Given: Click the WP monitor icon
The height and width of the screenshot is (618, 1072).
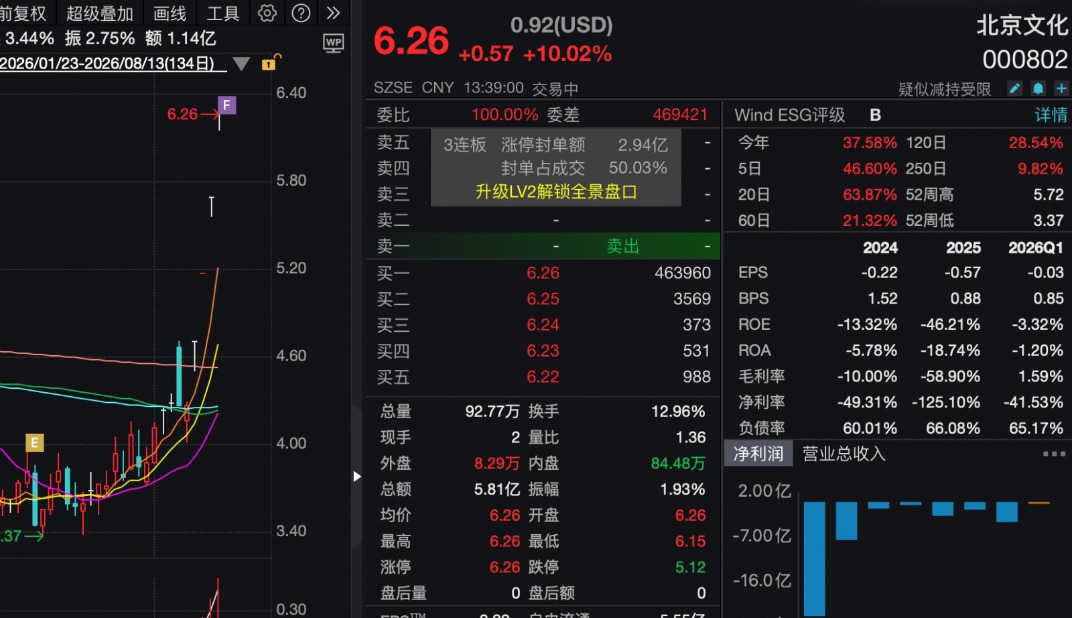Looking at the screenshot, I should click(x=333, y=44).
